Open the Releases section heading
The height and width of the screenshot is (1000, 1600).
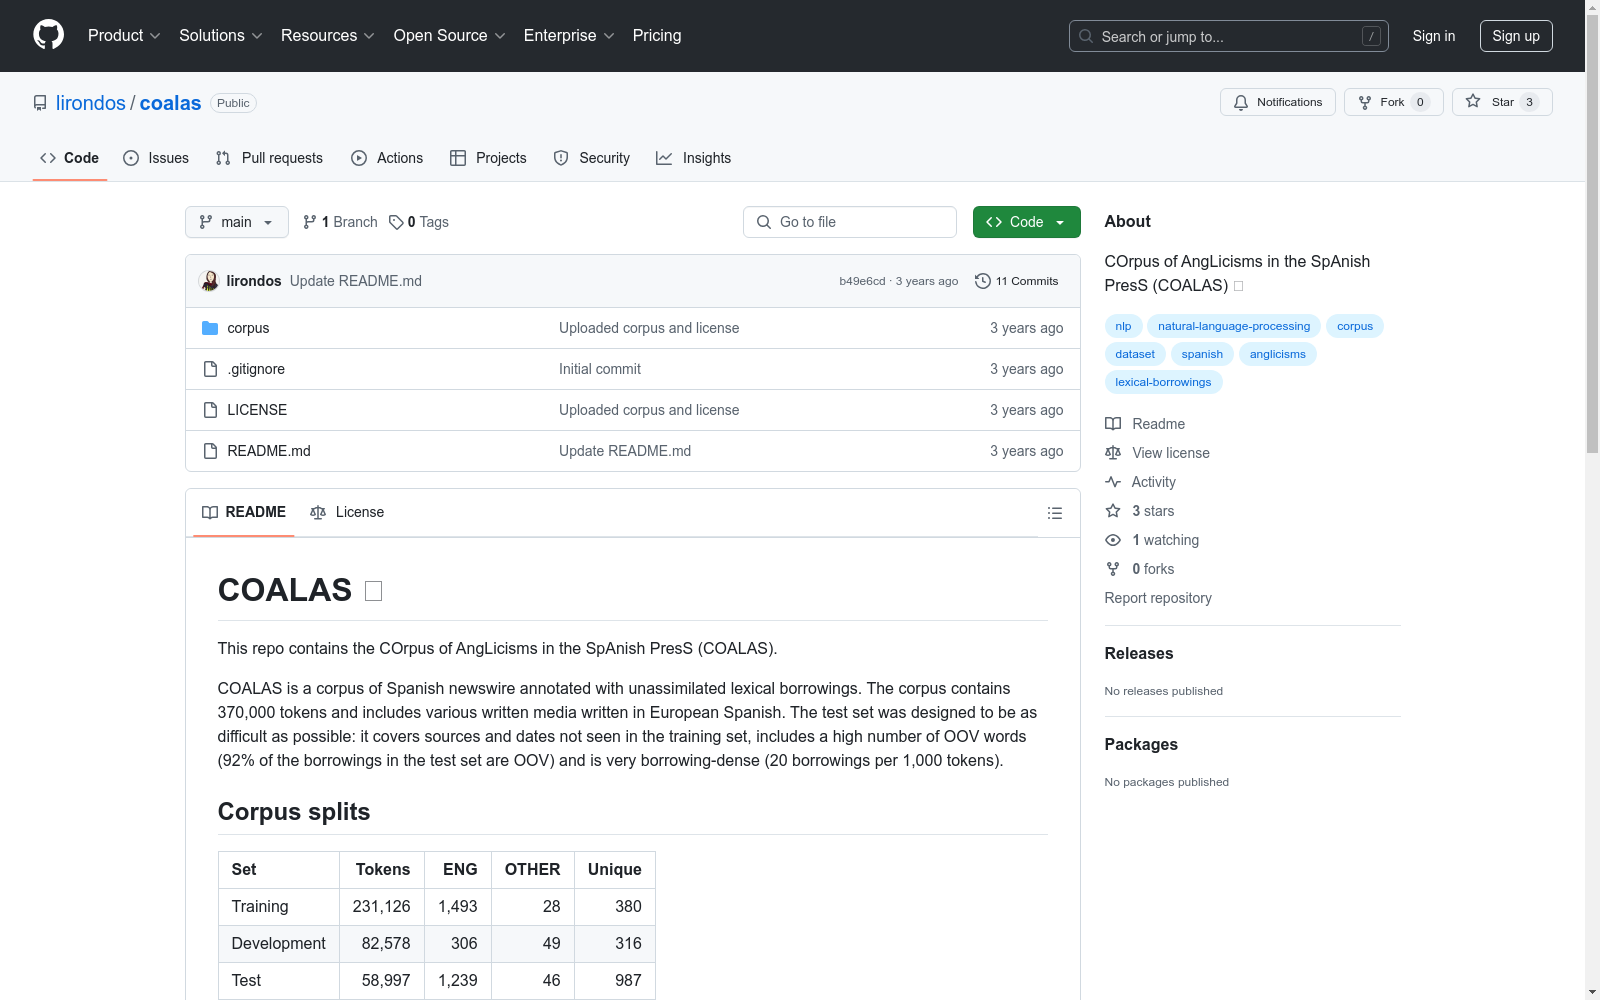pyautogui.click(x=1139, y=653)
